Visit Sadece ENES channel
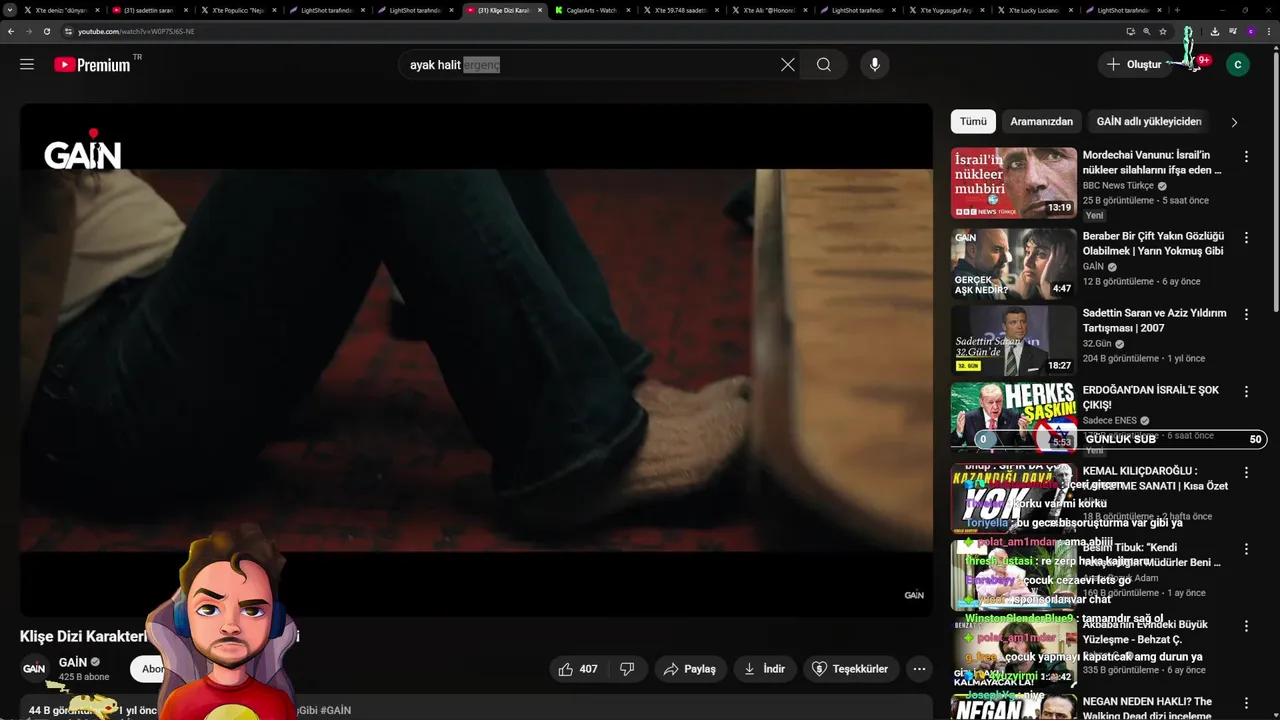1280x720 pixels. click(x=1110, y=421)
